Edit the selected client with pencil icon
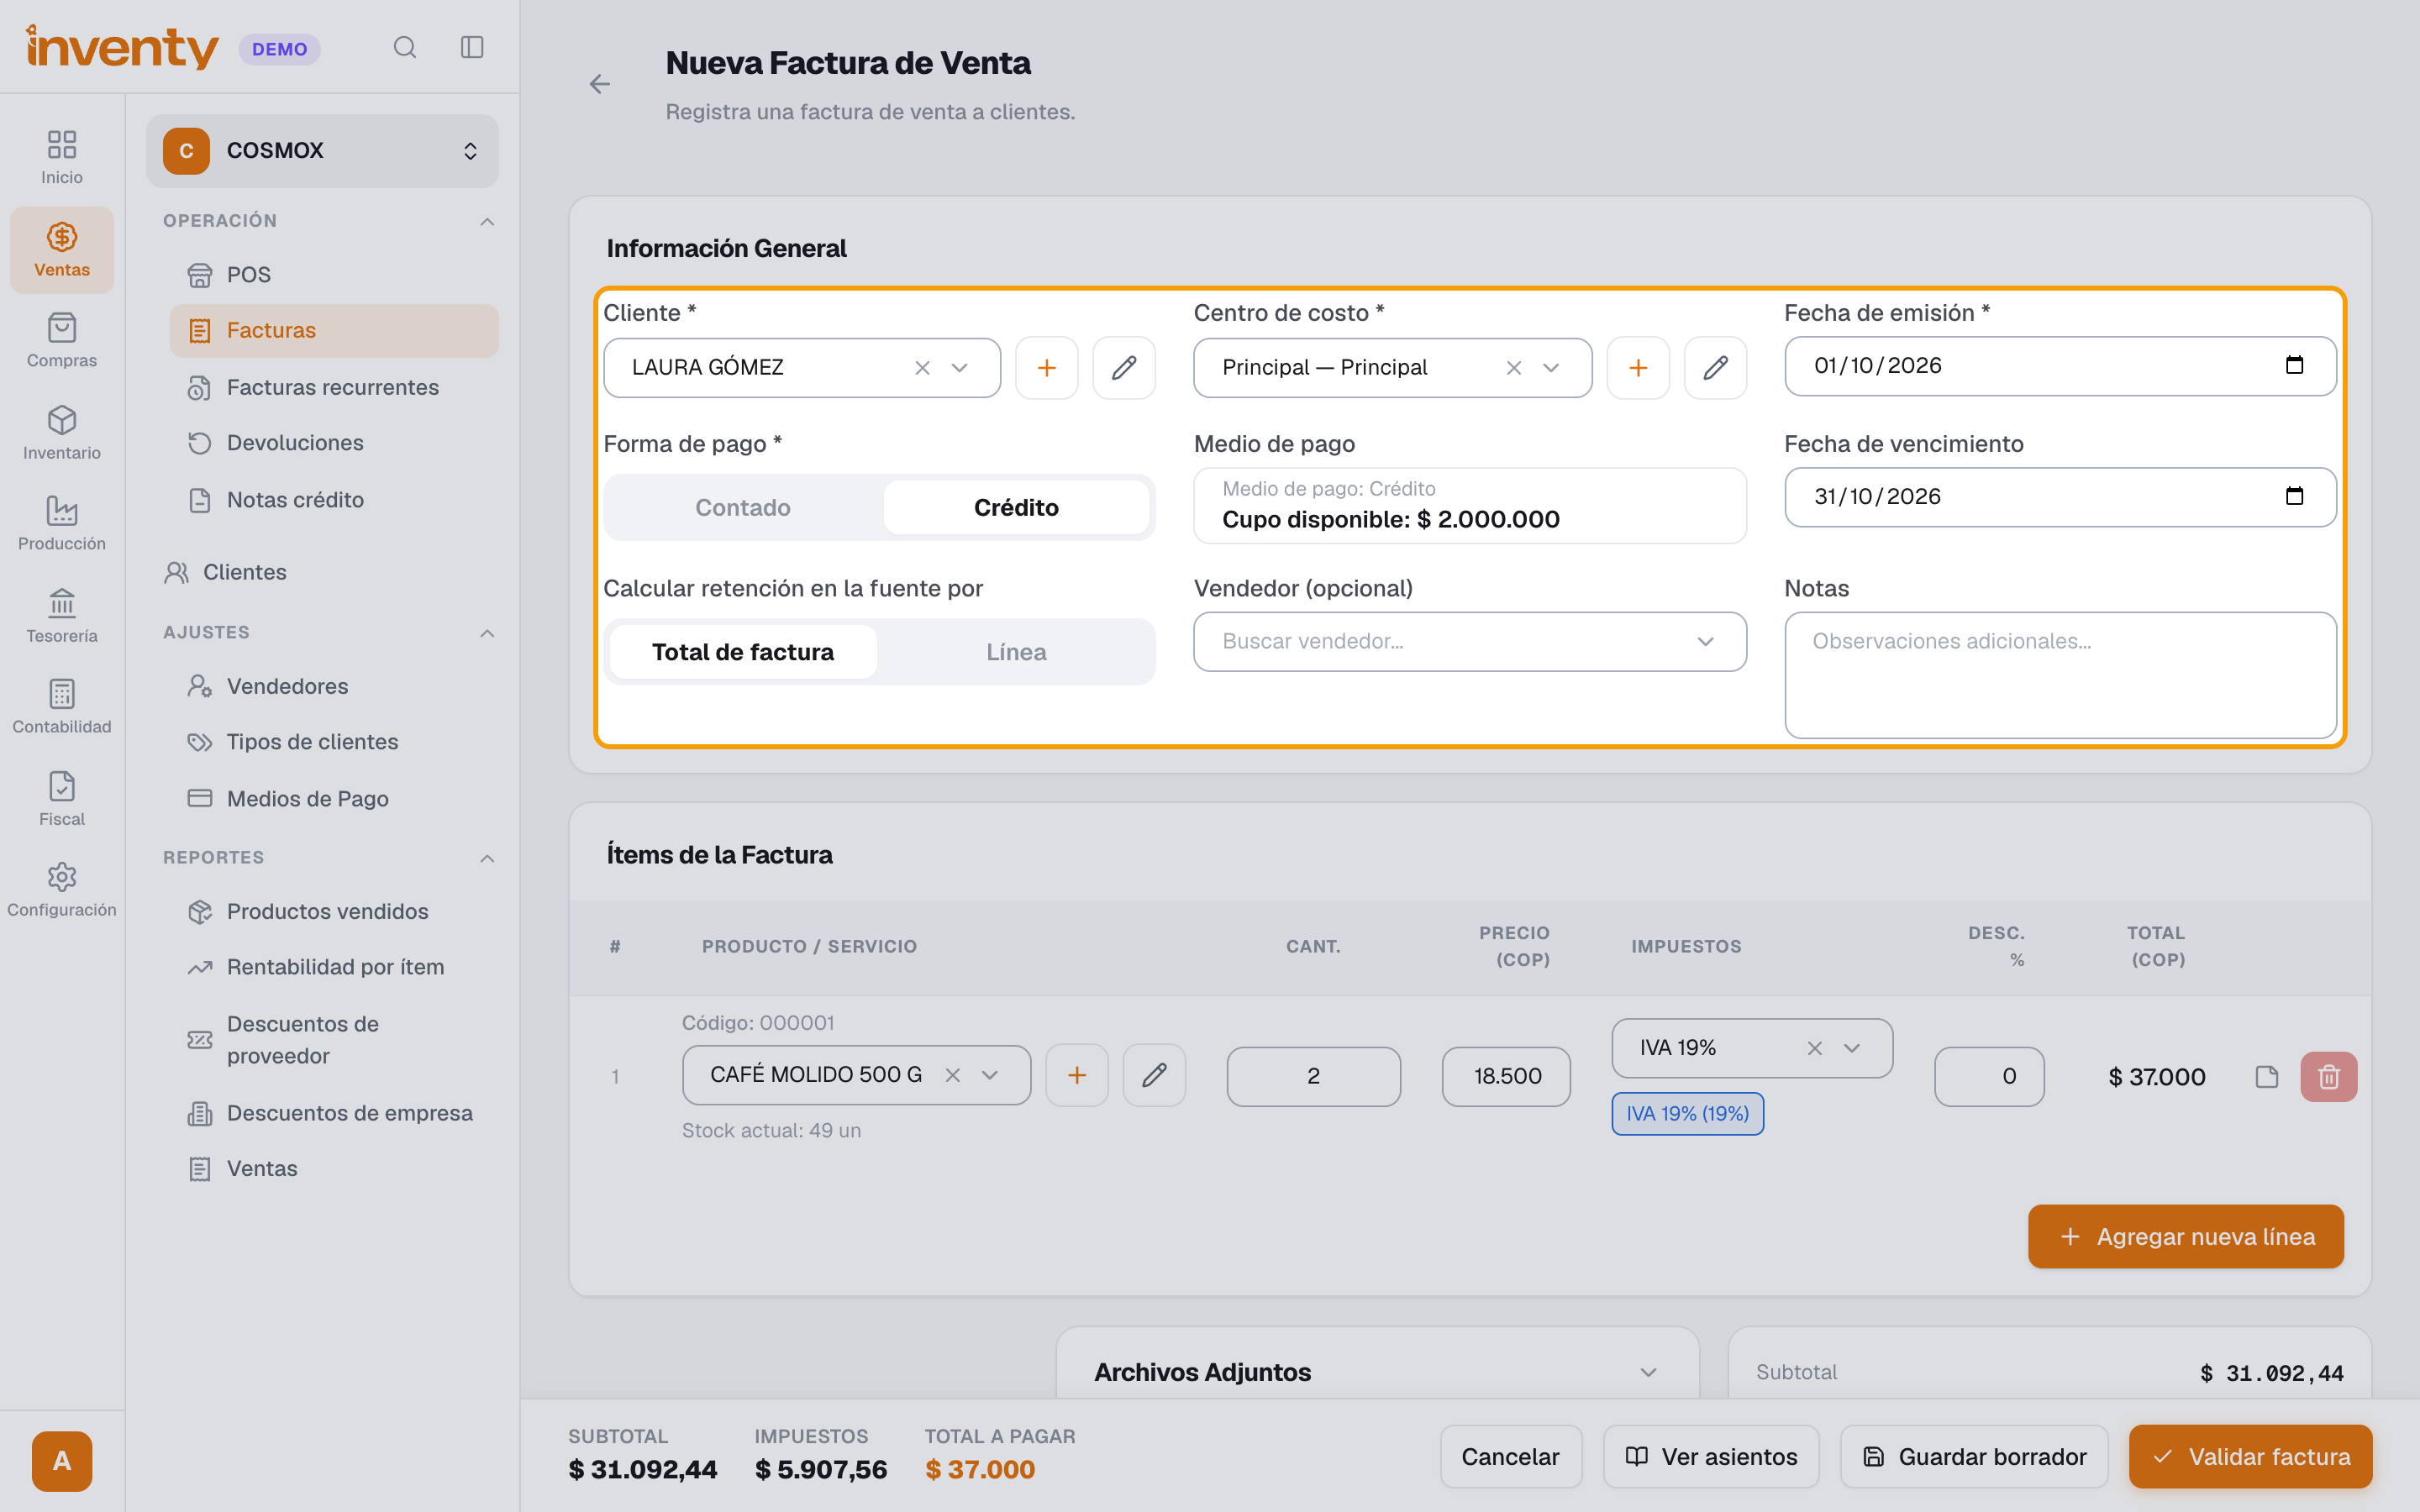 (x=1124, y=368)
